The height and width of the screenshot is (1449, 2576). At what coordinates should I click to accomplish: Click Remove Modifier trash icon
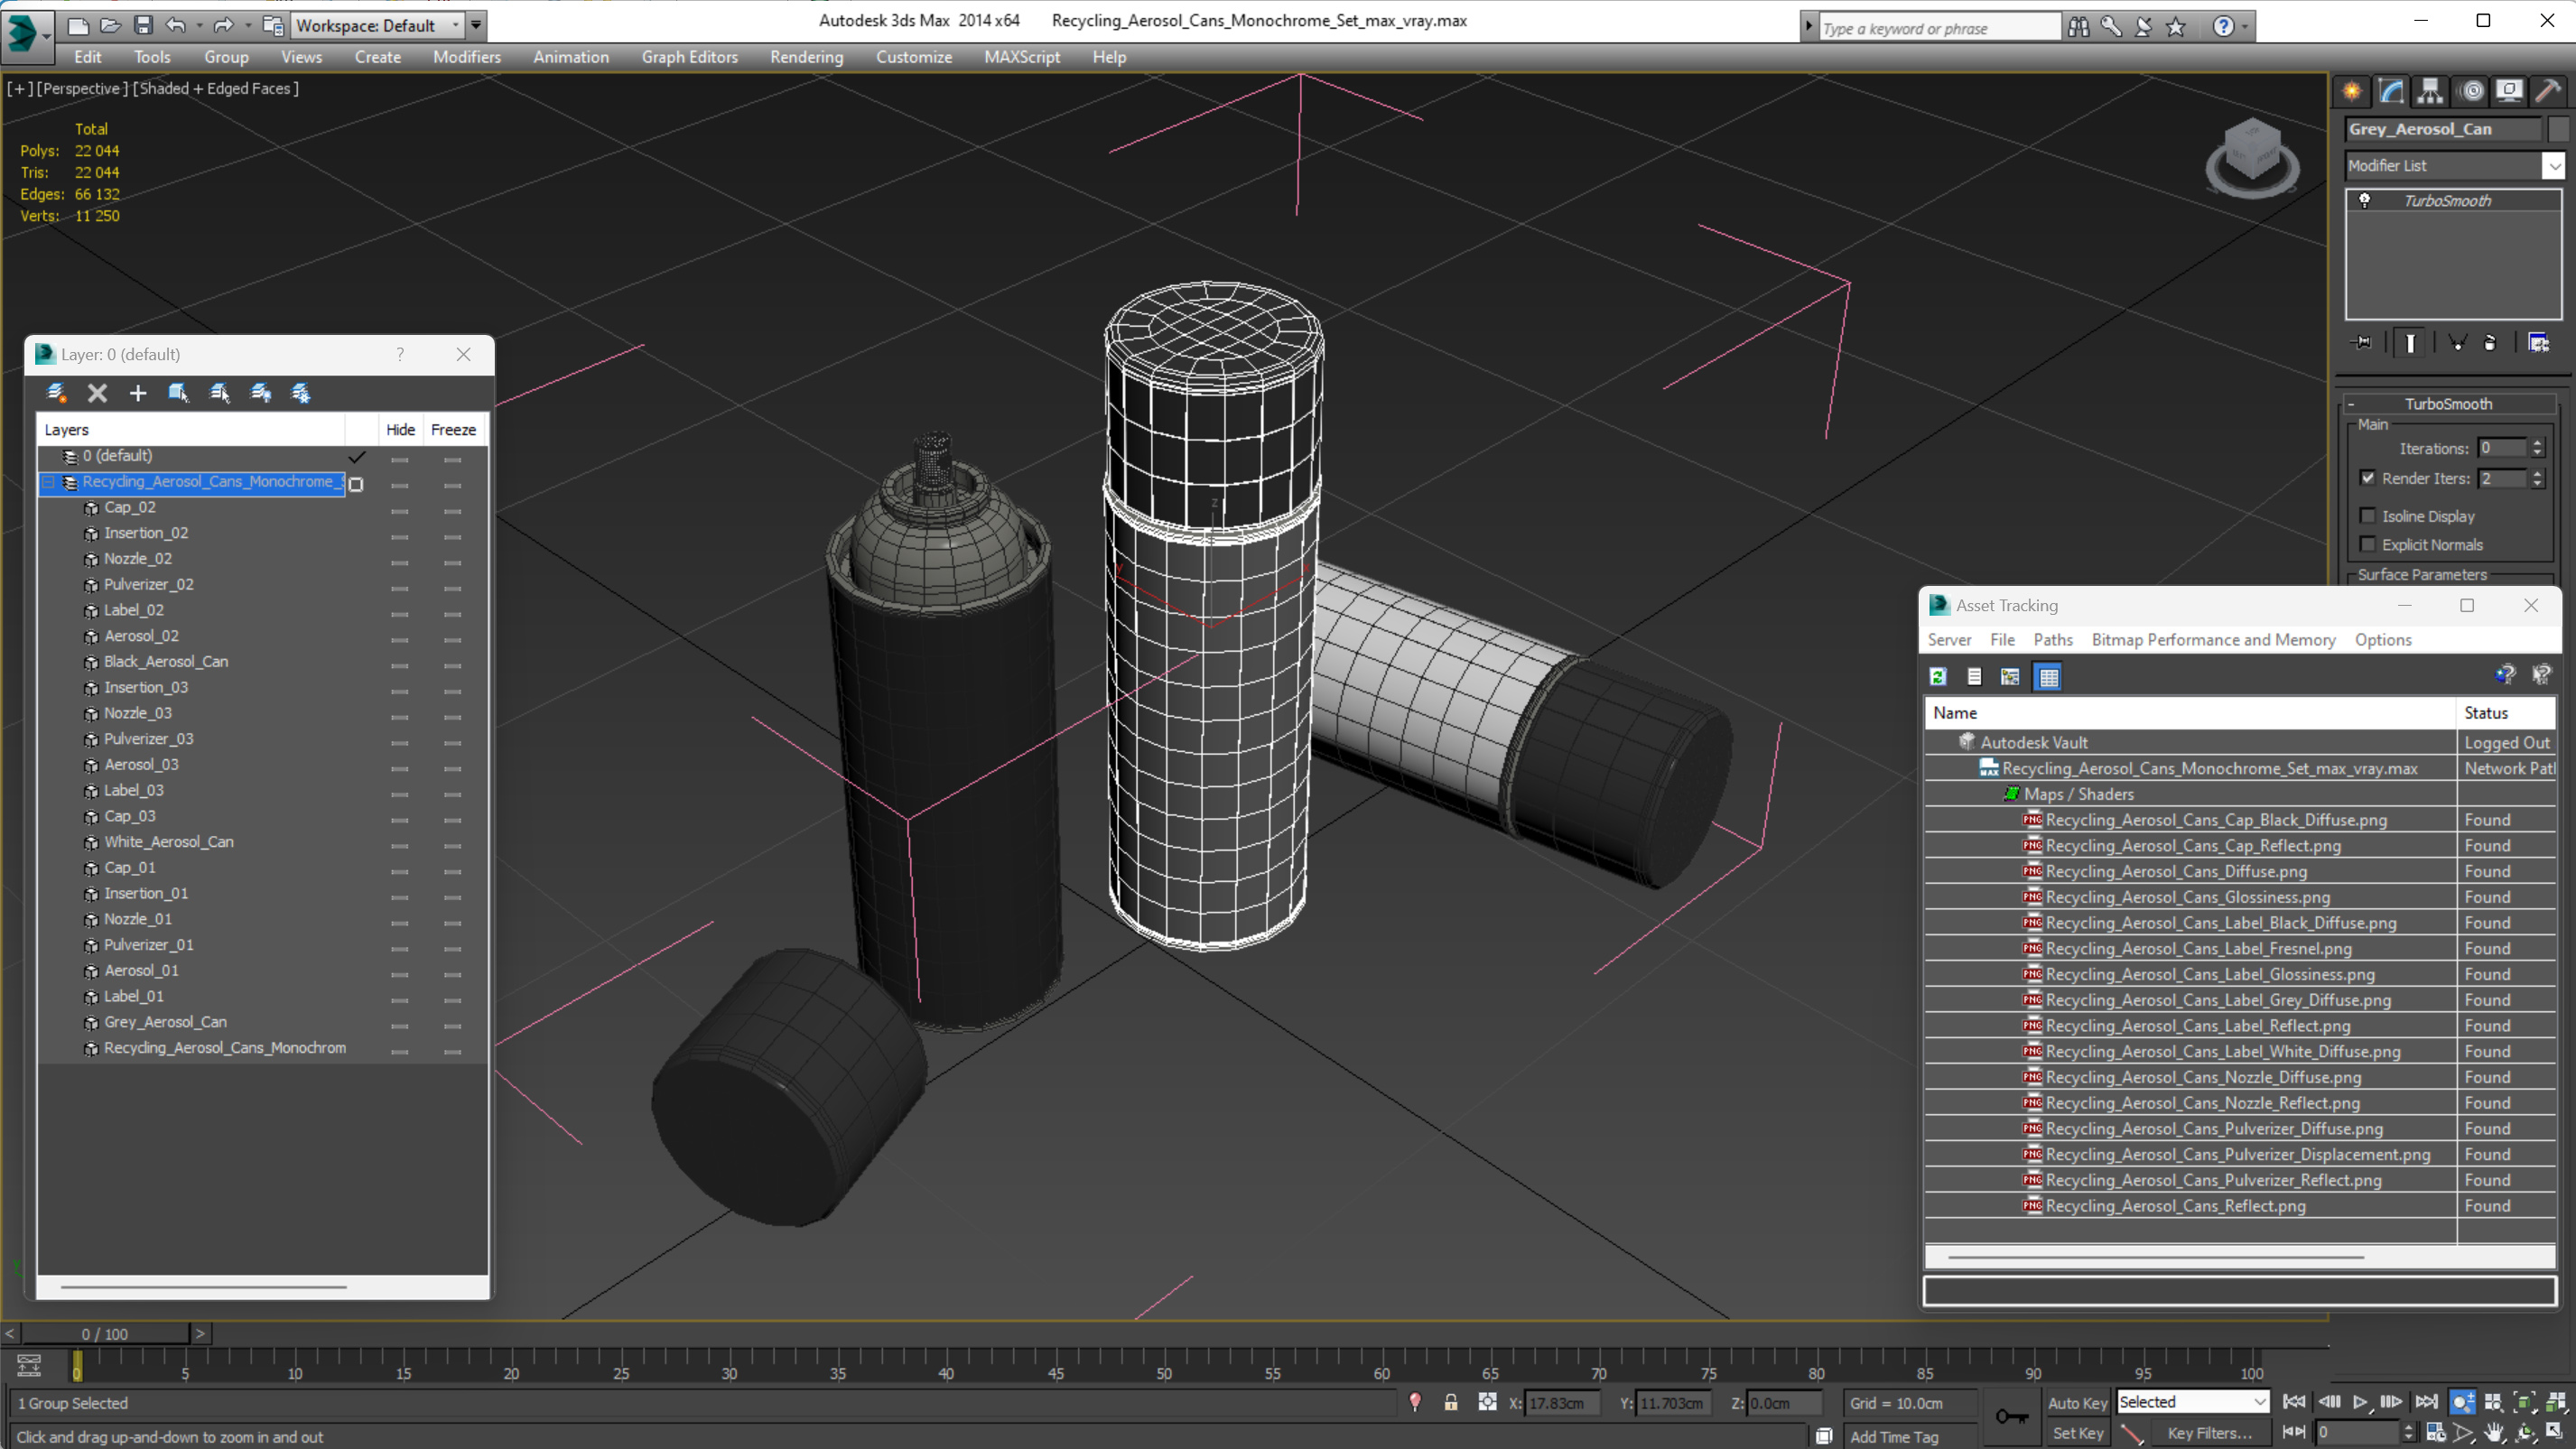[x=2490, y=343]
